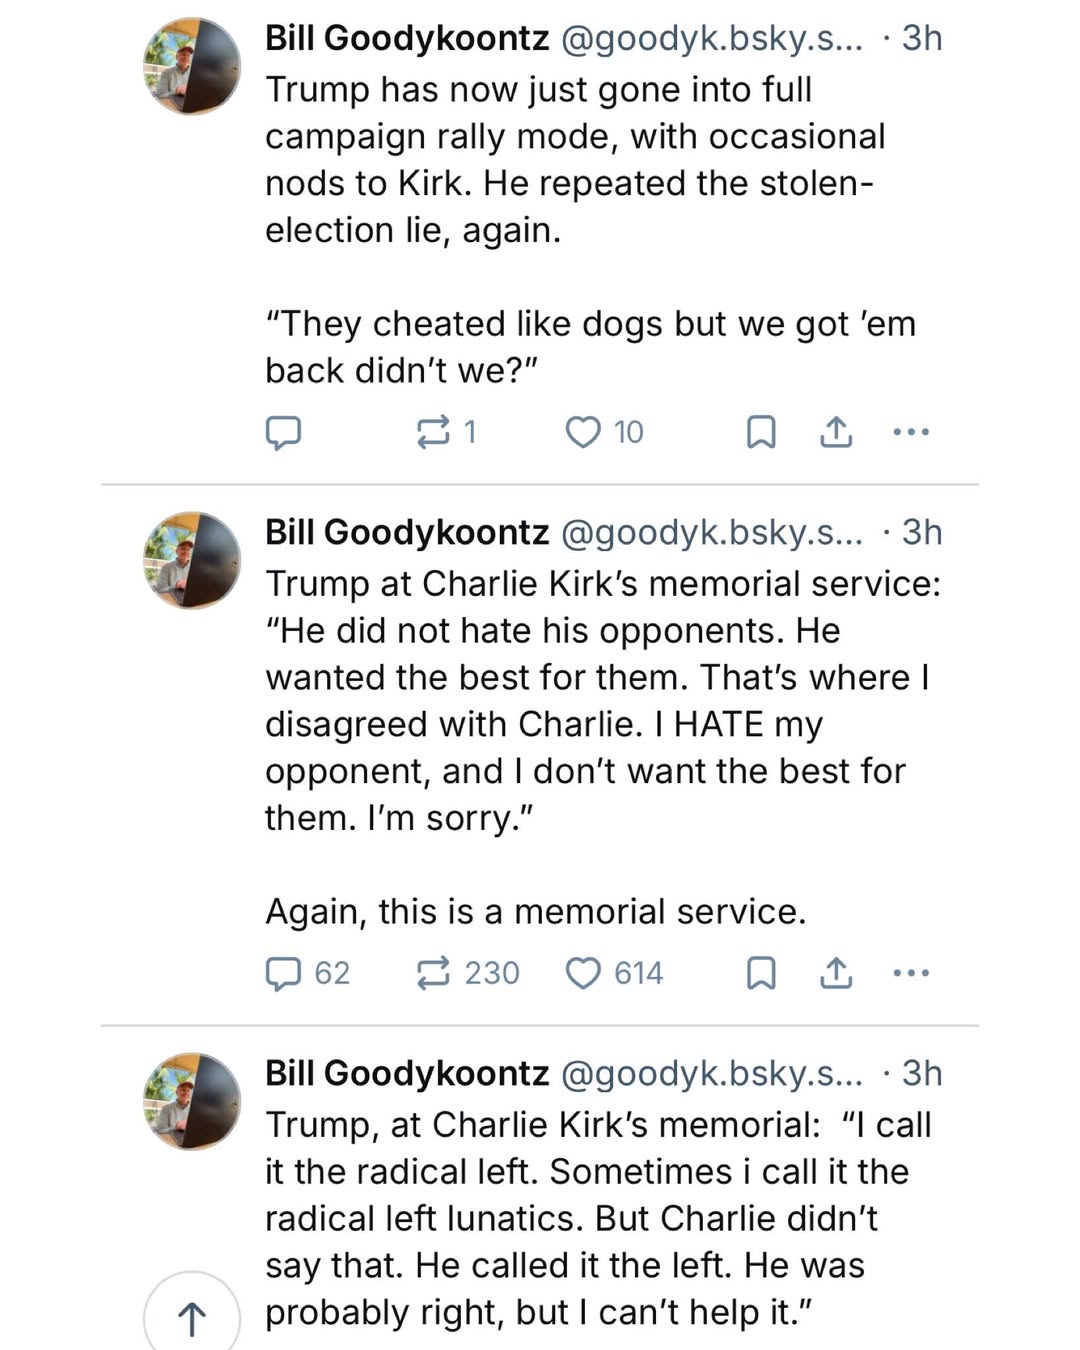The width and height of the screenshot is (1080, 1350).
Task: Bookmark the first post
Action: pos(762,431)
